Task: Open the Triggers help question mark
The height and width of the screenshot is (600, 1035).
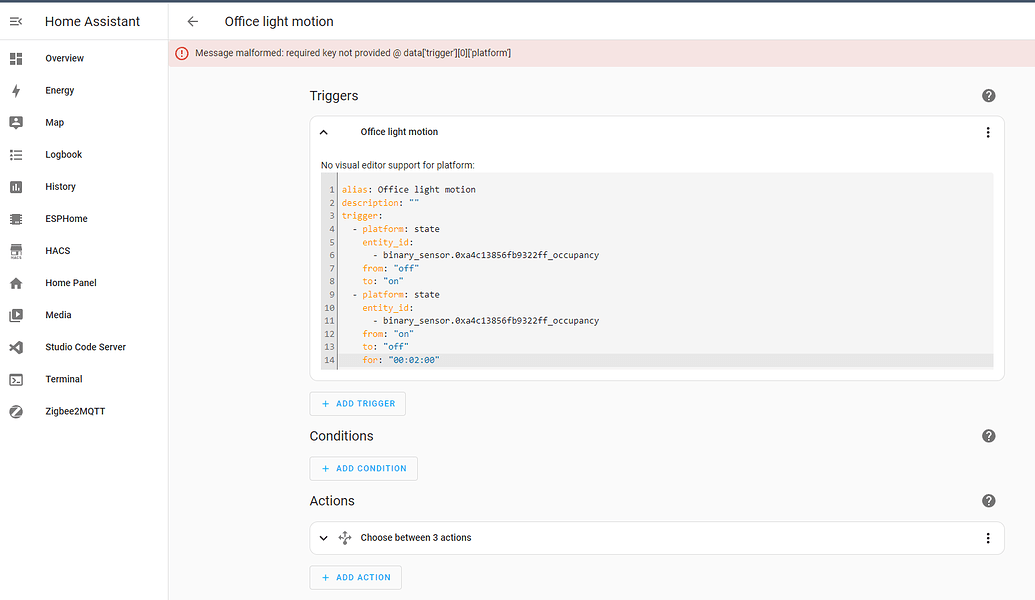Action: click(988, 95)
